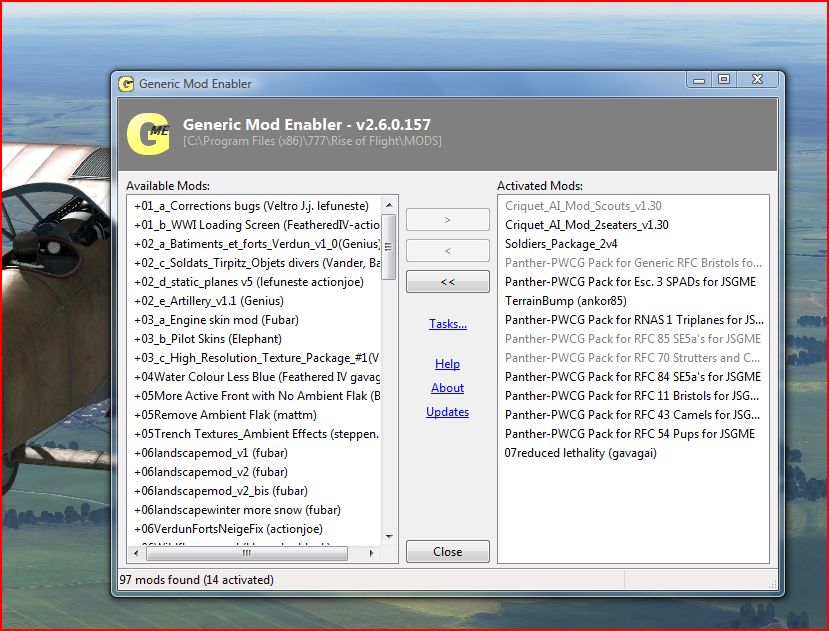Click the vertical scrollbar thumb in Available Mods
Screen dimensions: 829x631
(389, 246)
